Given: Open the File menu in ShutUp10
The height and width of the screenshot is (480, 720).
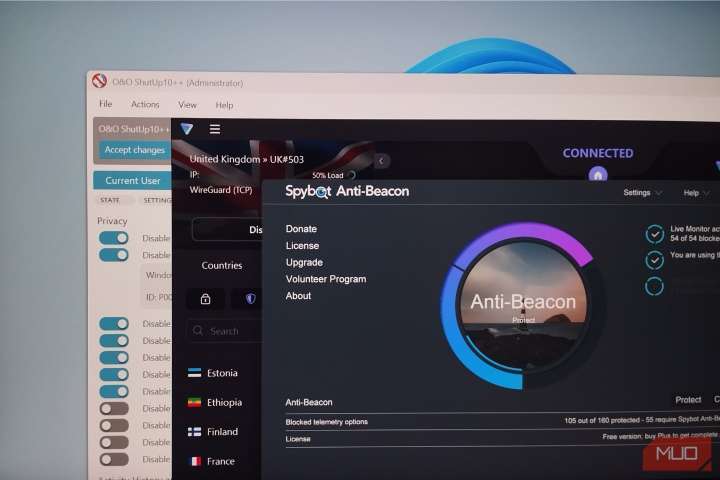Looking at the screenshot, I should tap(106, 104).
